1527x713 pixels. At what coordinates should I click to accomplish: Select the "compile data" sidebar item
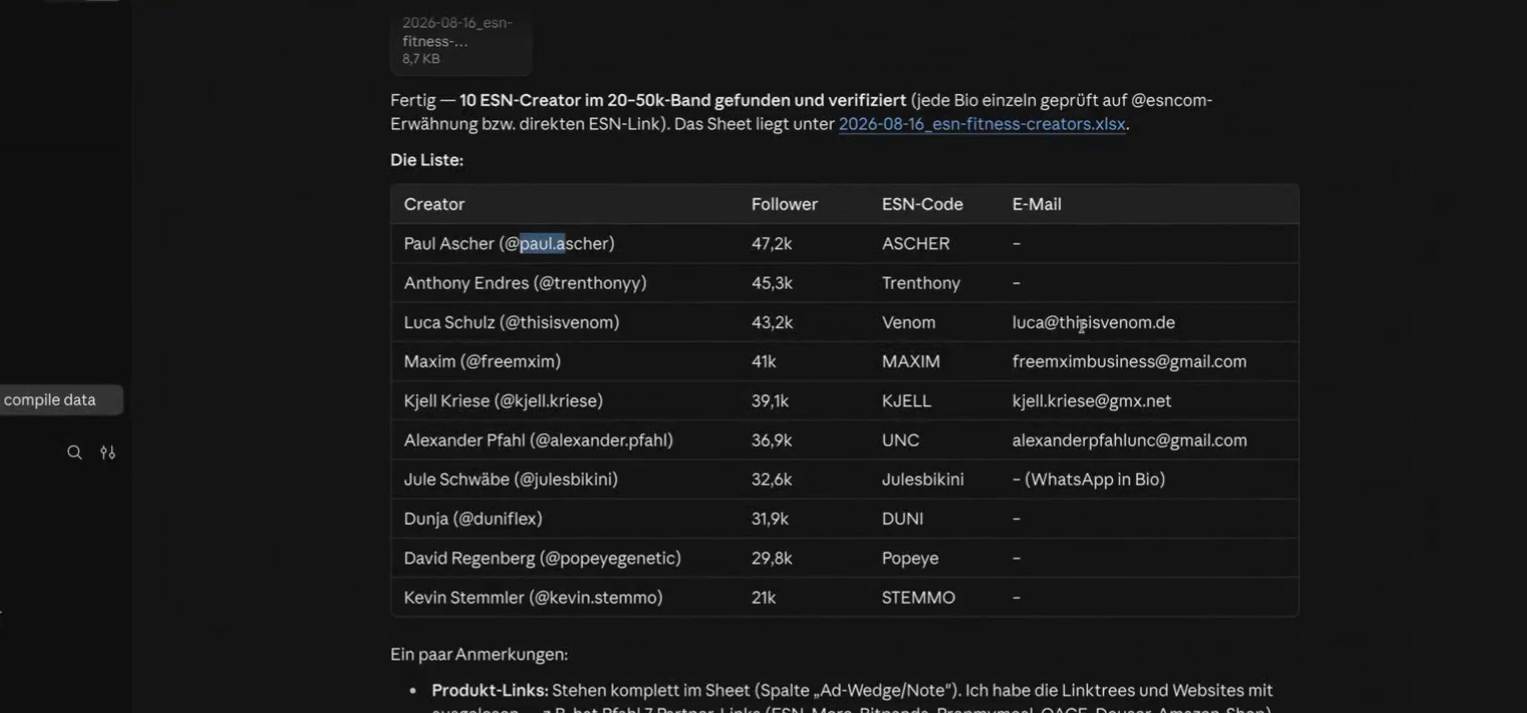(60, 400)
